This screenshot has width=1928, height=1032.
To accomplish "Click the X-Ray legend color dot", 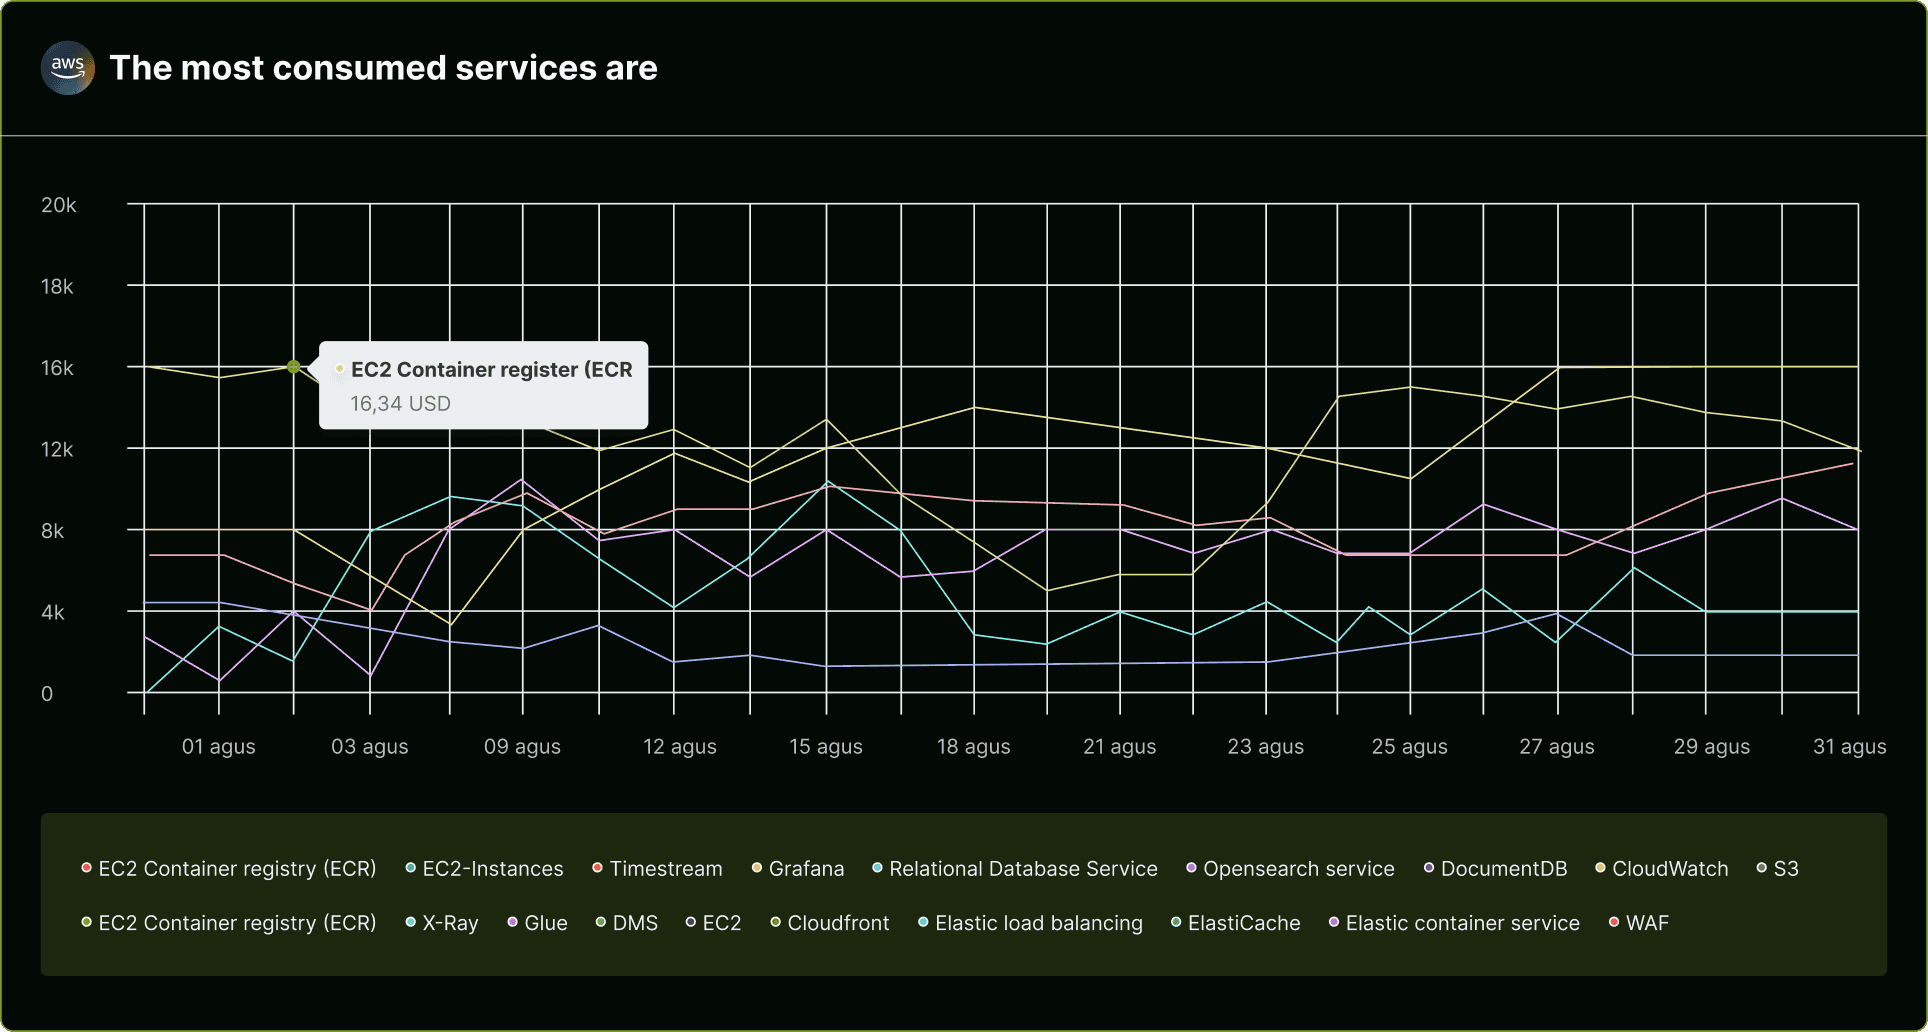I will click(x=408, y=923).
